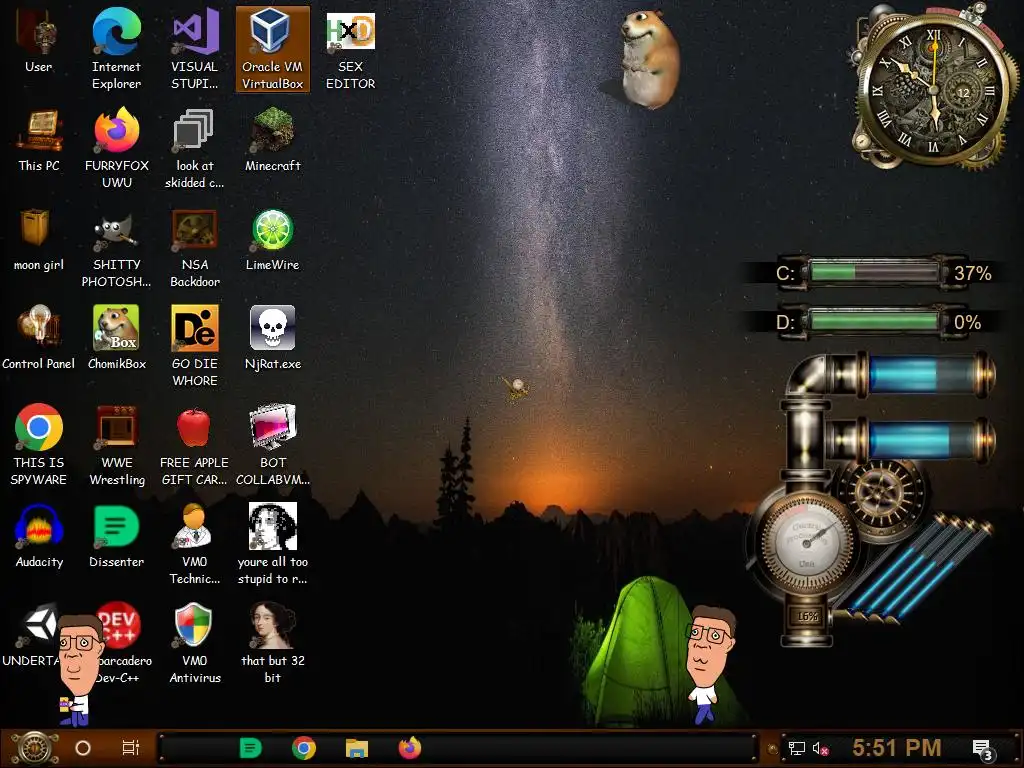Image resolution: width=1024 pixels, height=768 pixels.
Task: Open the LimeWire desktop icon
Action: coord(272,239)
